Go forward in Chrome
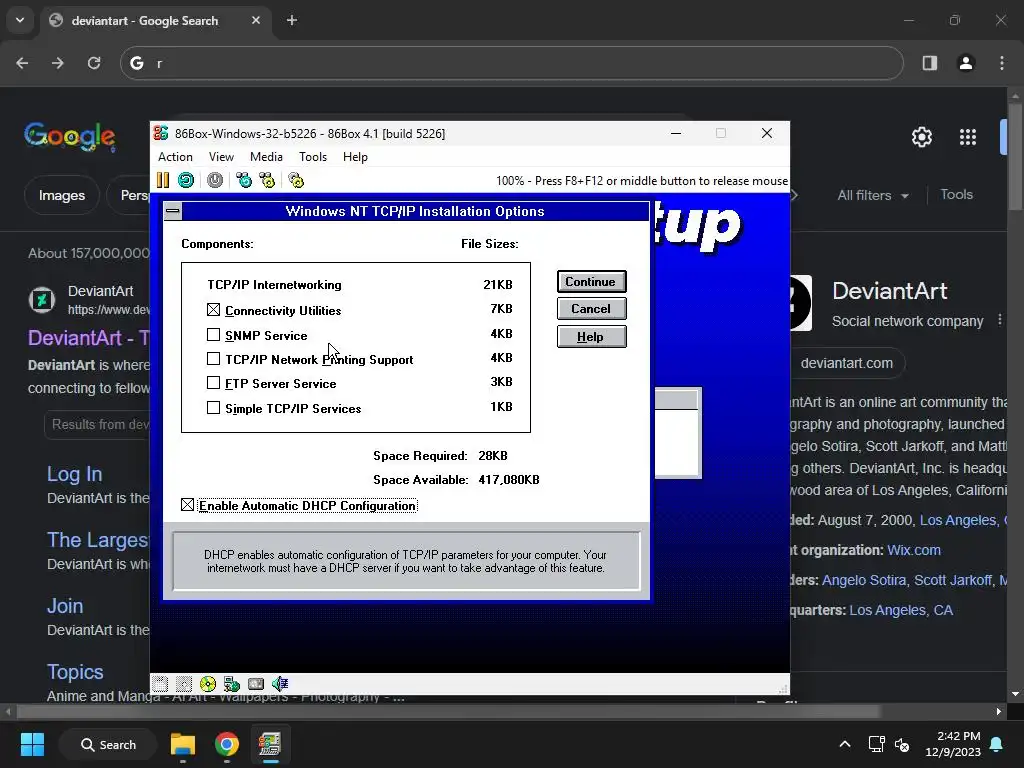The image size is (1024, 768). click(x=58, y=63)
